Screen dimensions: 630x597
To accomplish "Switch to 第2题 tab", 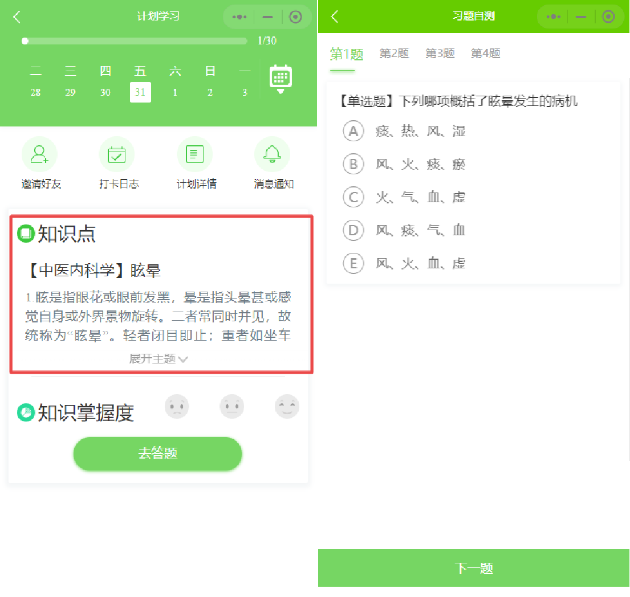I will (394, 54).
